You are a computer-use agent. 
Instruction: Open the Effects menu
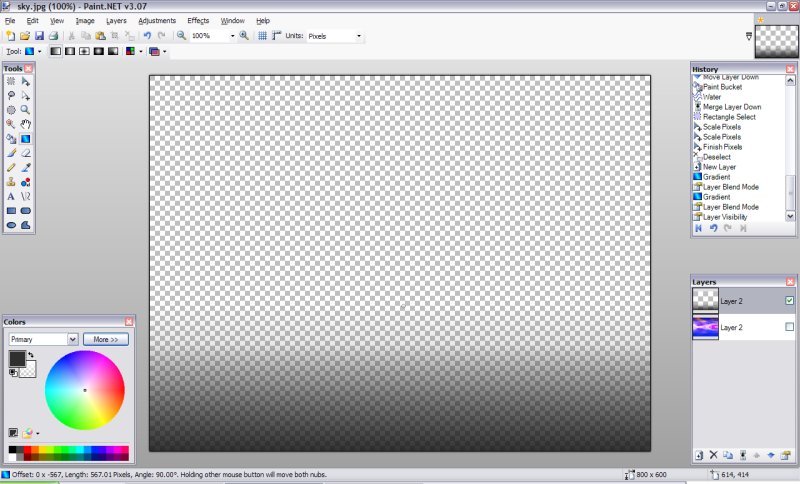pyautogui.click(x=198, y=20)
